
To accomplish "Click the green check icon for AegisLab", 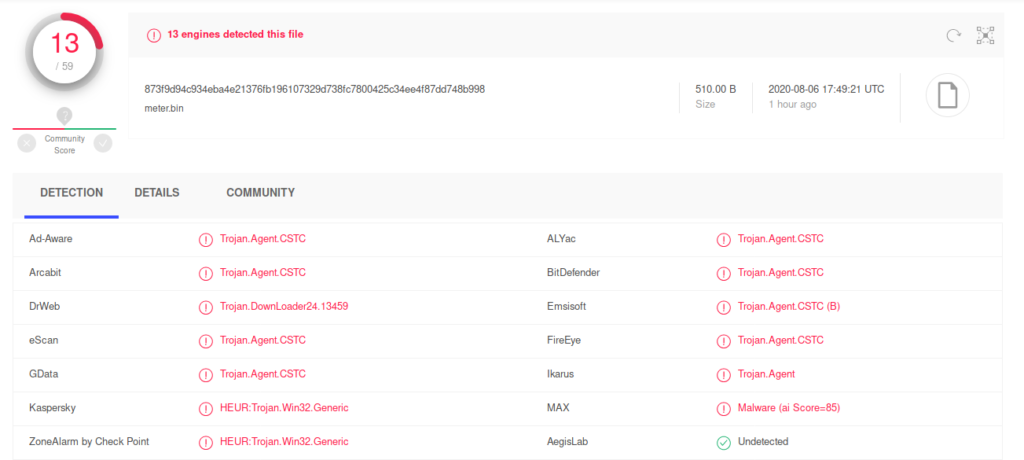I will pos(723,441).
